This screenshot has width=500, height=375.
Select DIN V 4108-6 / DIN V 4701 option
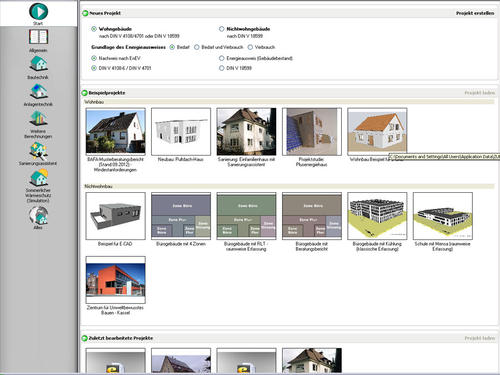94,68
